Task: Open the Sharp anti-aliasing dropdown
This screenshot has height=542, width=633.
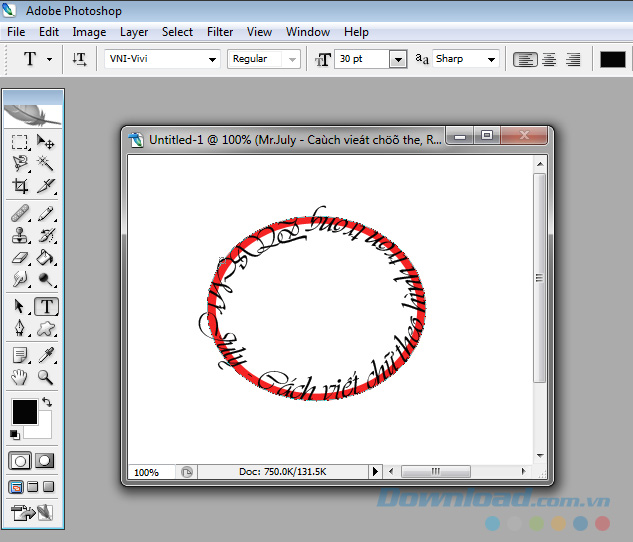Action: 491,60
